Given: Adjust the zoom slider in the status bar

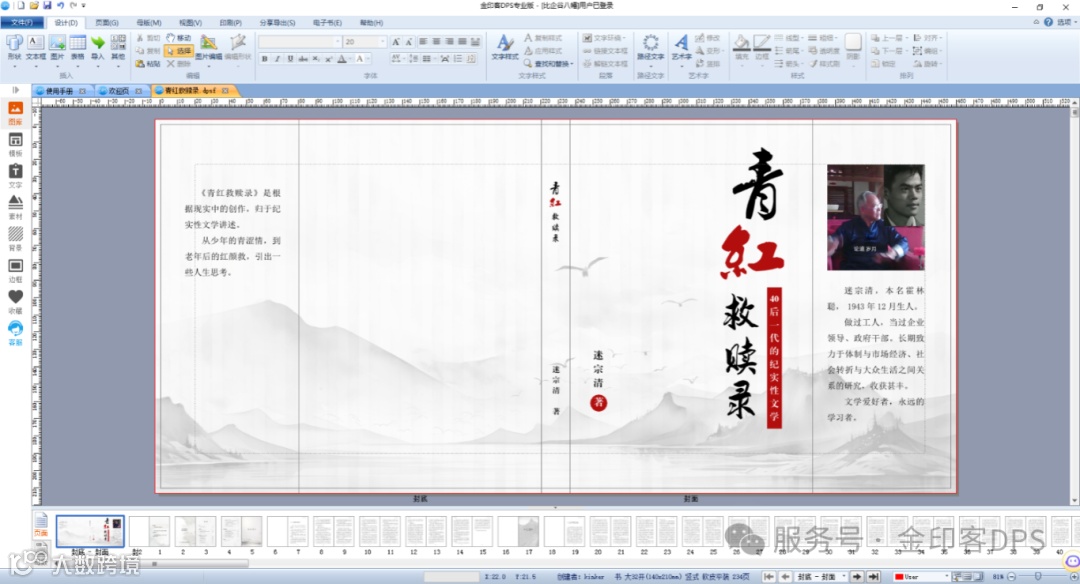Looking at the screenshot, I should click(x=1038, y=576).
